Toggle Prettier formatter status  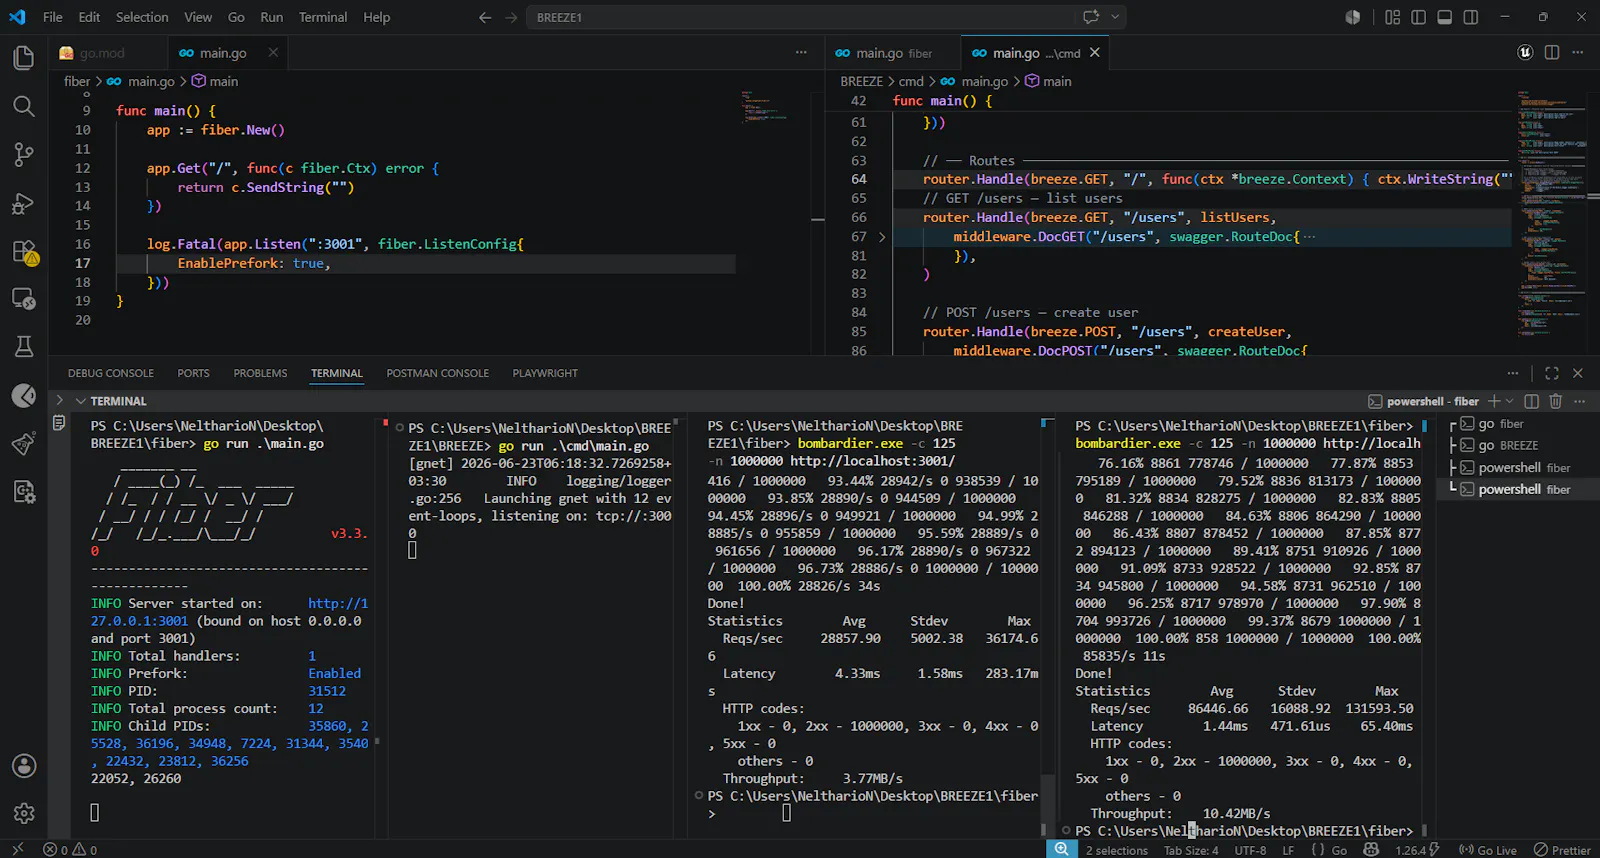coord(1562,850)
